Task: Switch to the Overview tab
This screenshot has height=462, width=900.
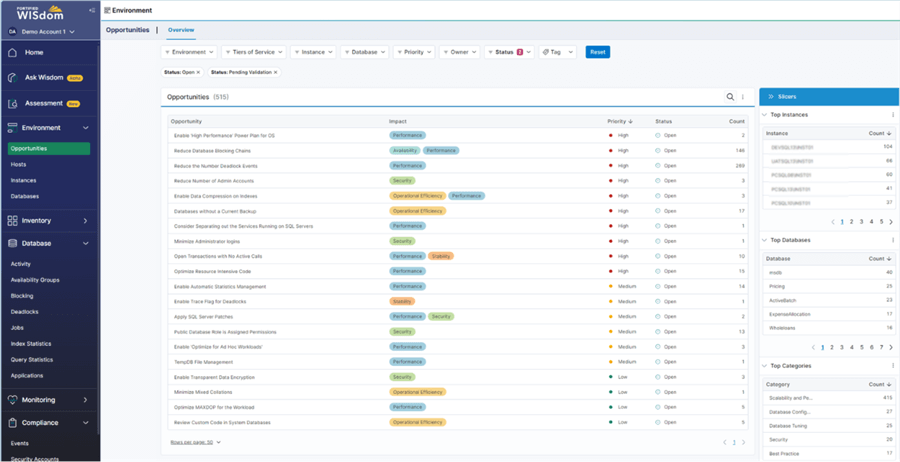Action: [181, 30]
